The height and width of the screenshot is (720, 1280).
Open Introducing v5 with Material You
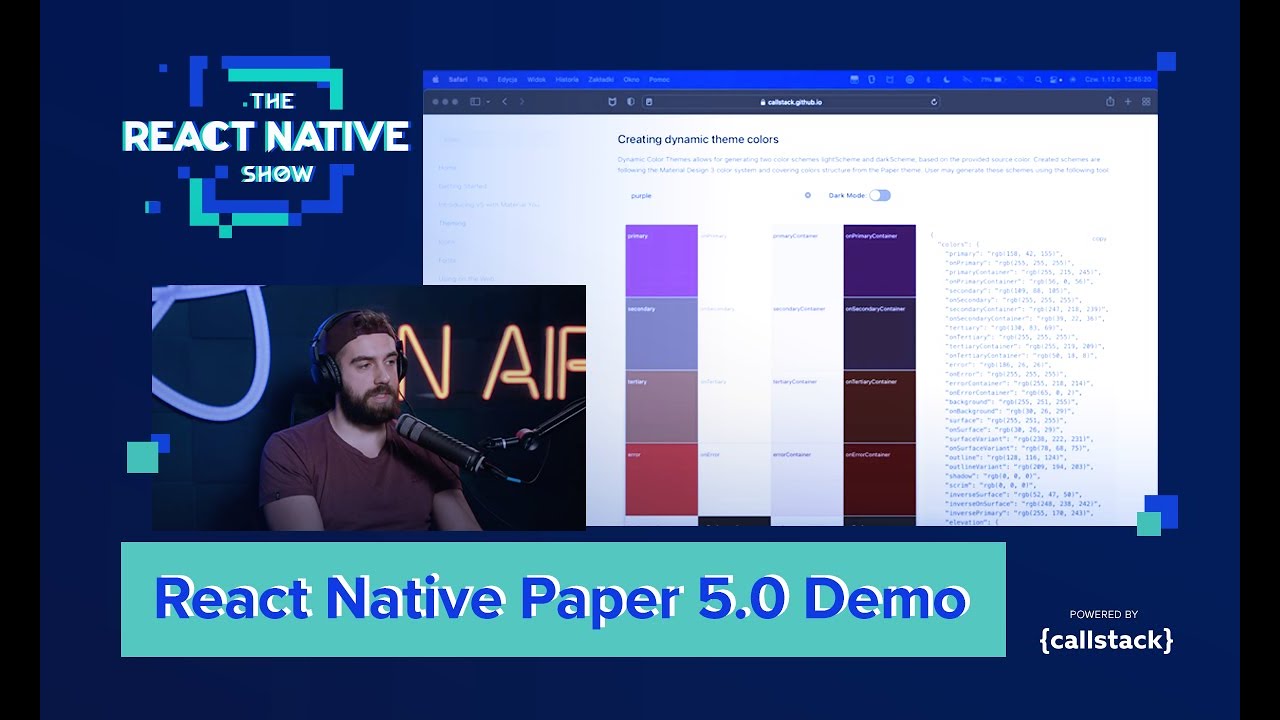click(x=489, y=204)
